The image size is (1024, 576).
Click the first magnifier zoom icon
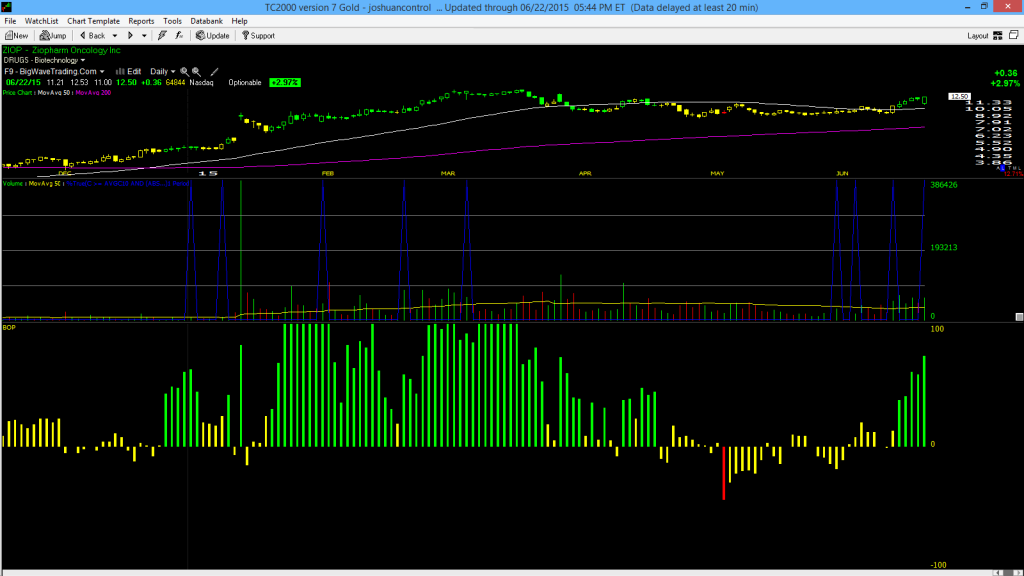[184, 72]
